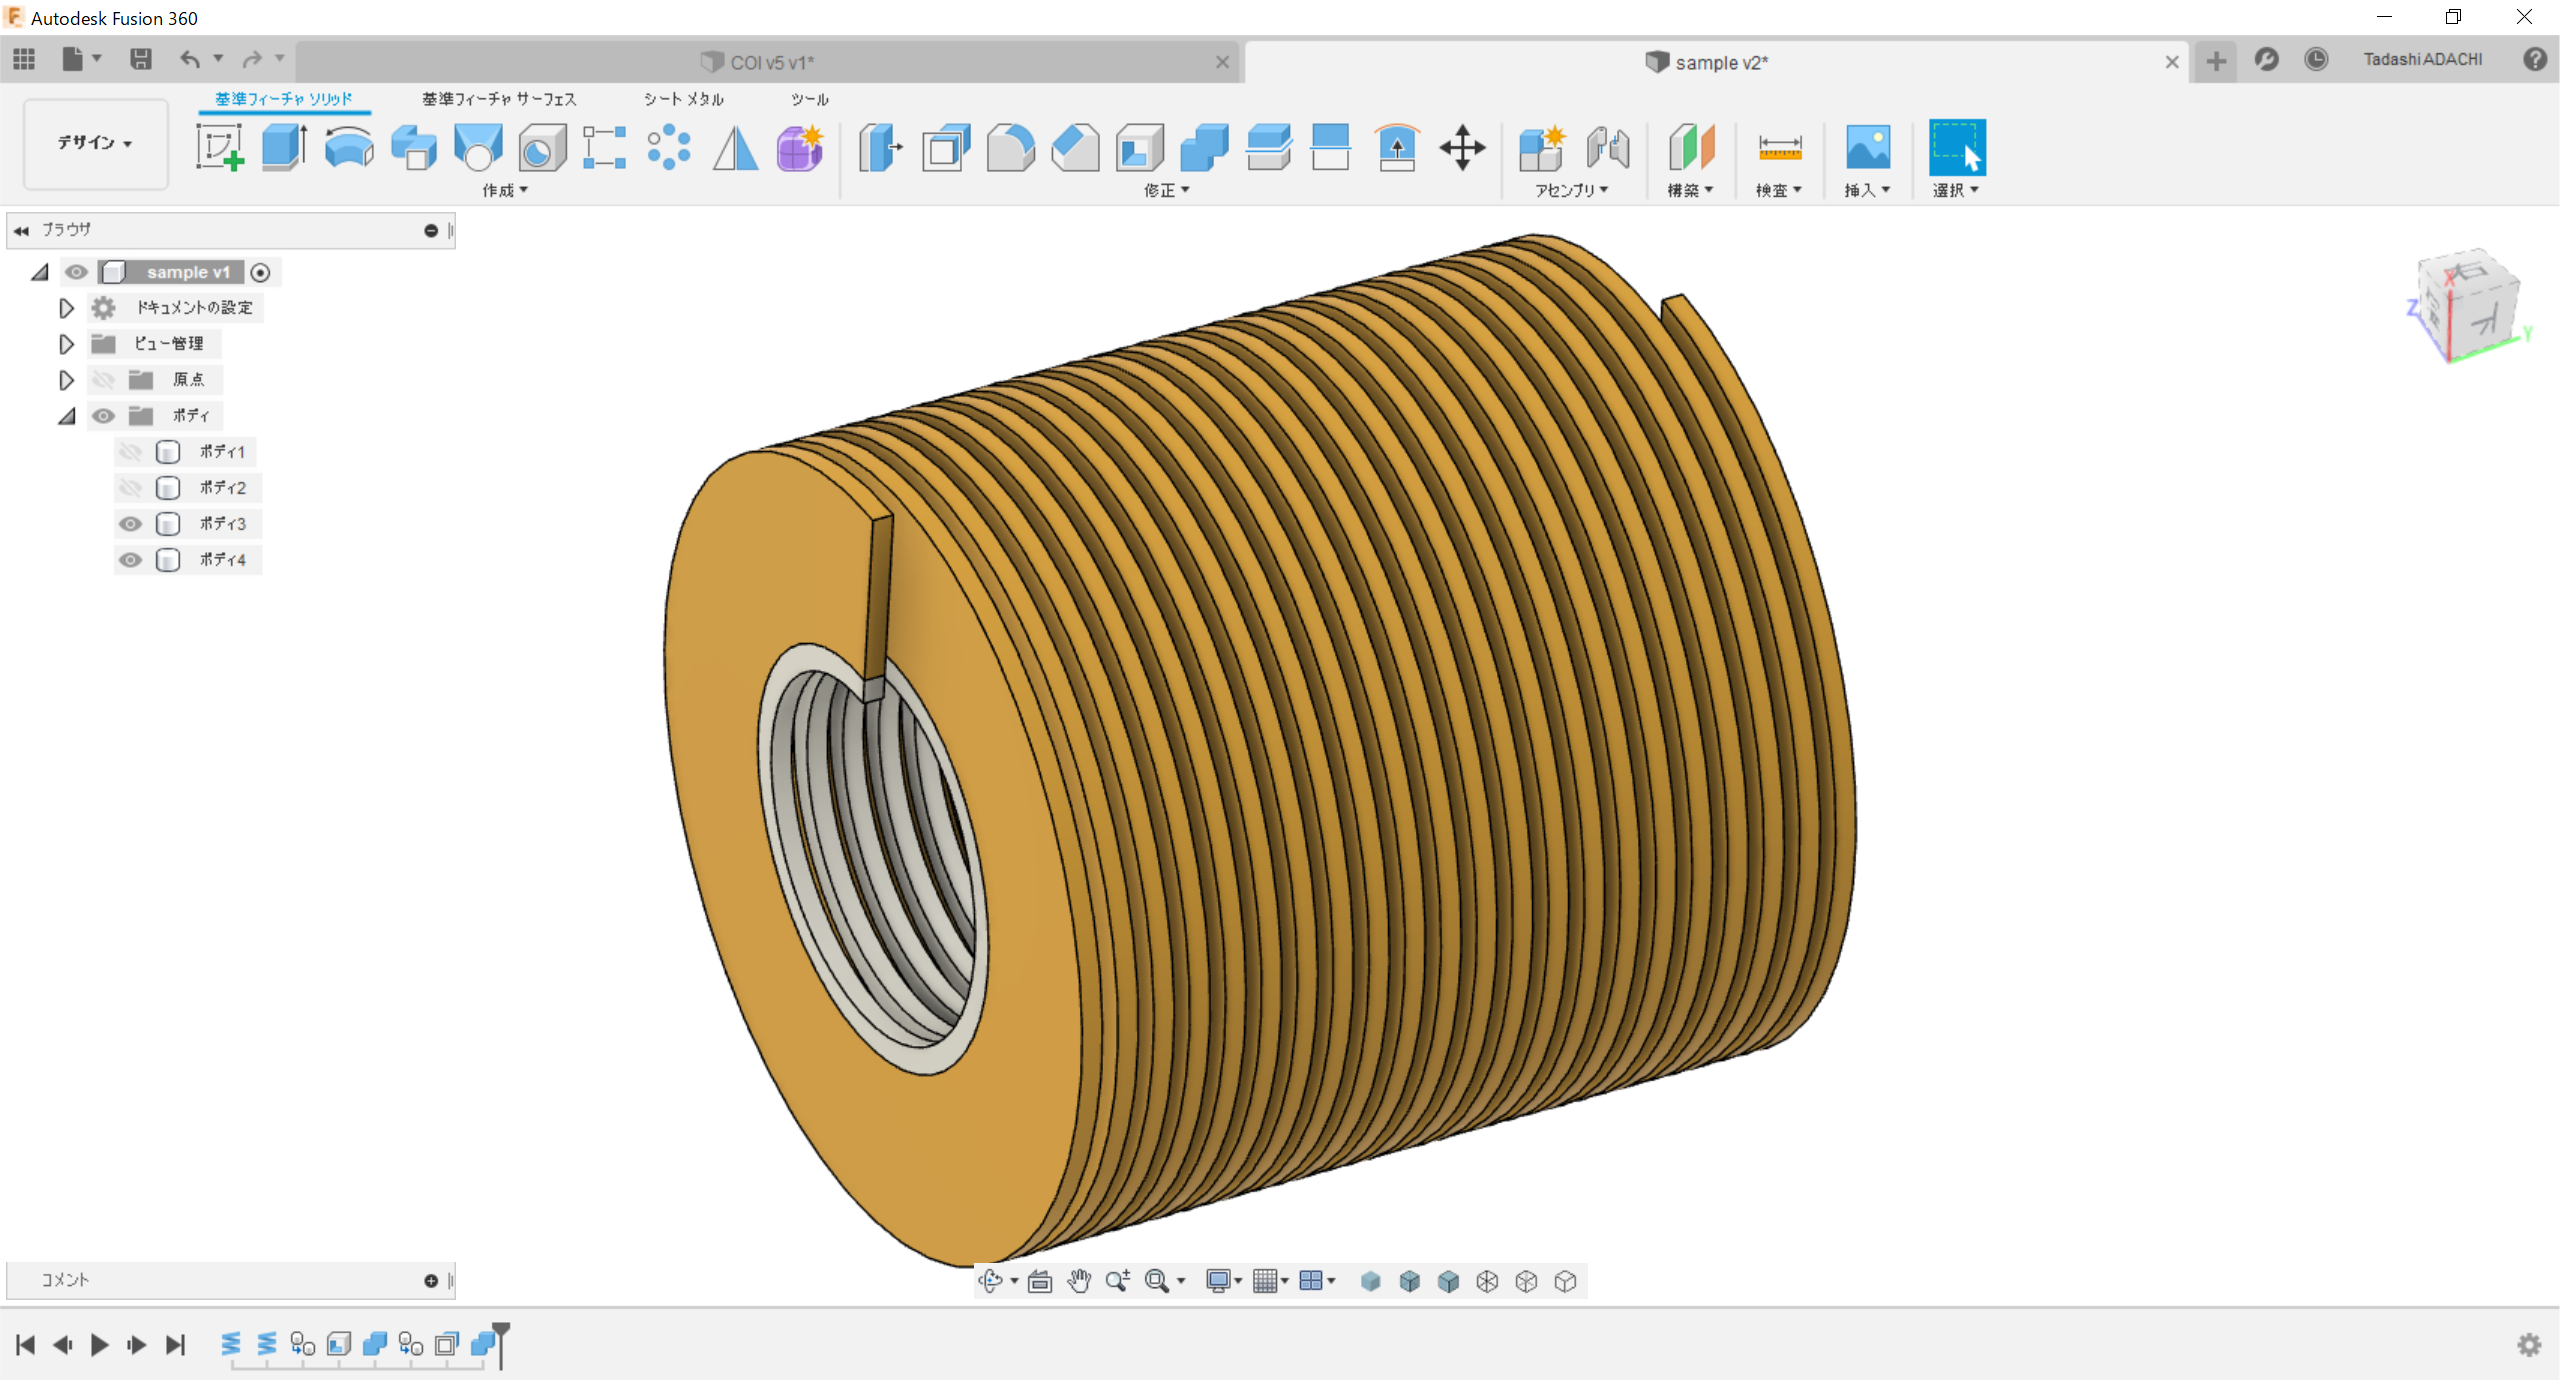2560x1380 pixels.
Task: Open the 修正 dropdown menu
Action: pyautogui.click(x=1167, y=190)
